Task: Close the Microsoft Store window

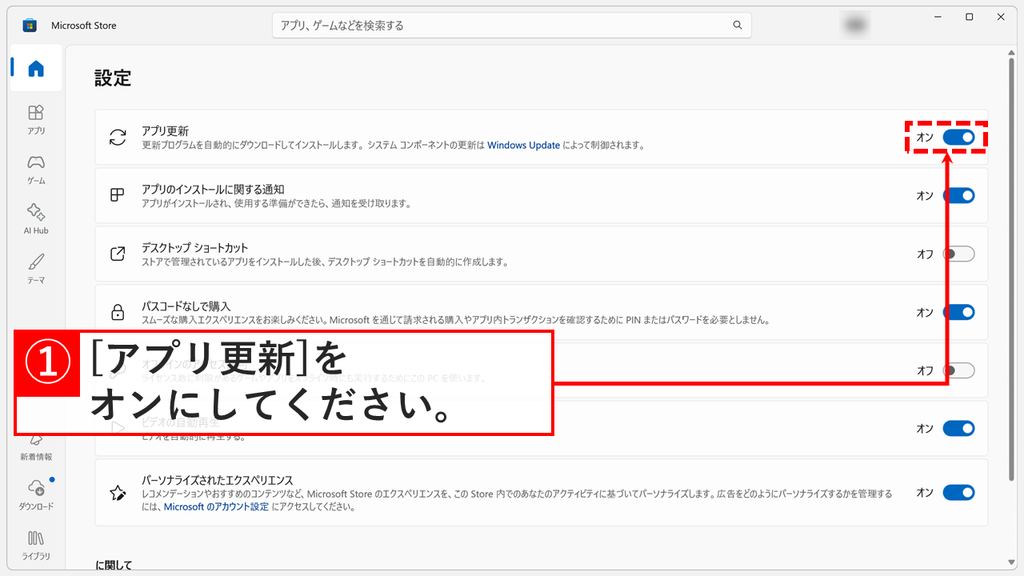Action: tap(1000, 17)
